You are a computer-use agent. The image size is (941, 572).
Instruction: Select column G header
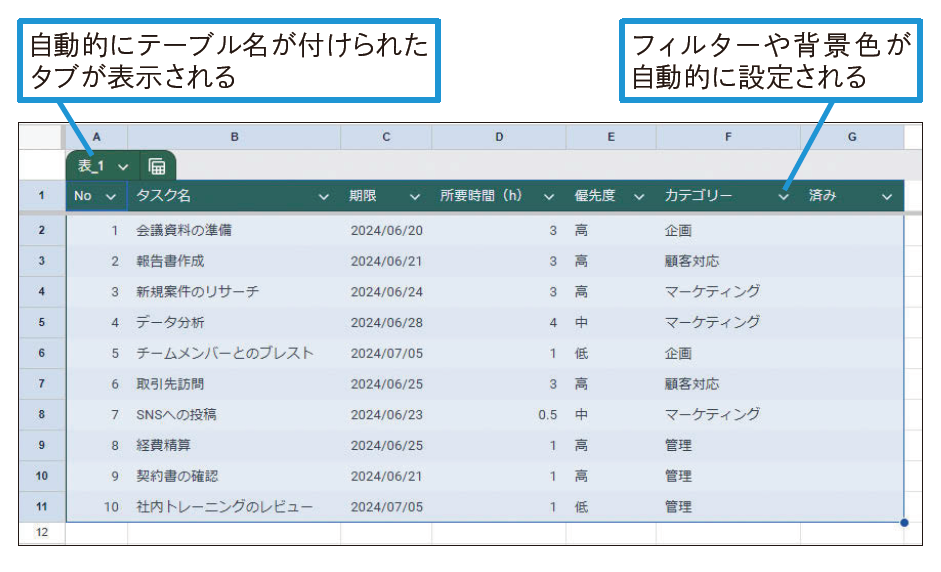pyautogui.click(x=852, y=137)
